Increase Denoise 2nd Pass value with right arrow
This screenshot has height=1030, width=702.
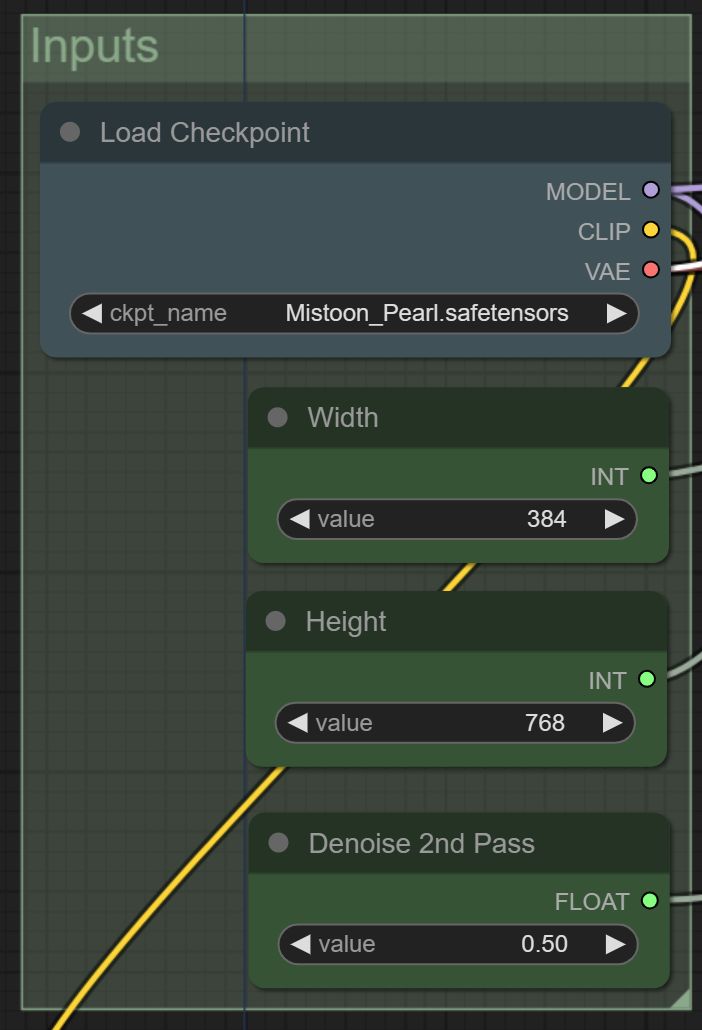click(x=615, y=945)
